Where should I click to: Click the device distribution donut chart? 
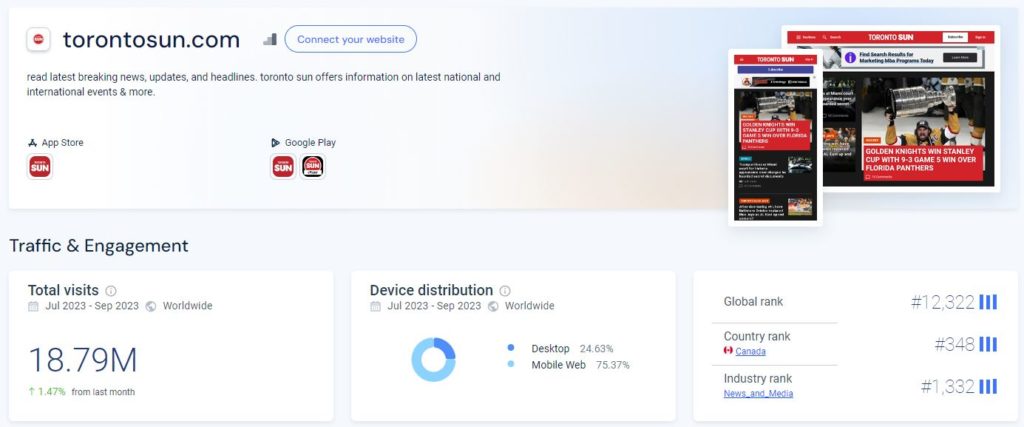tap(433, 359)
